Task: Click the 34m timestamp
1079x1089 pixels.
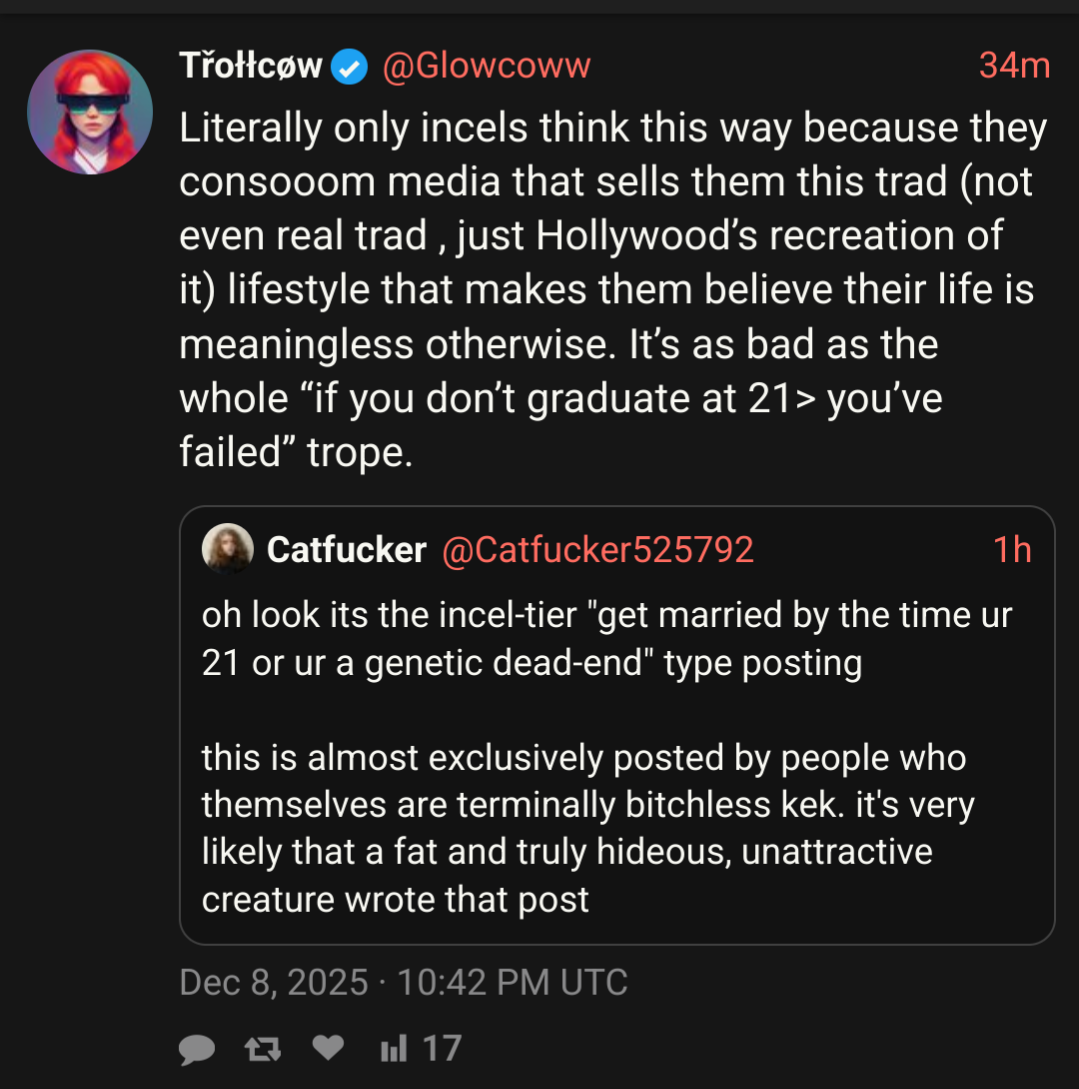Action: click(x=1014, y=66)
